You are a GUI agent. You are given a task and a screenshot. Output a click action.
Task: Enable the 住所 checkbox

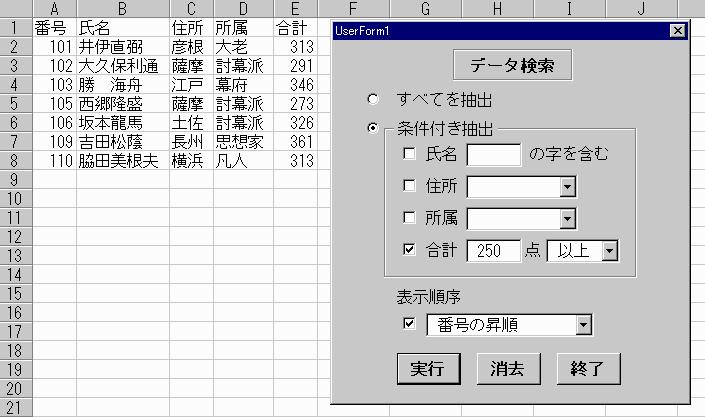408,186
